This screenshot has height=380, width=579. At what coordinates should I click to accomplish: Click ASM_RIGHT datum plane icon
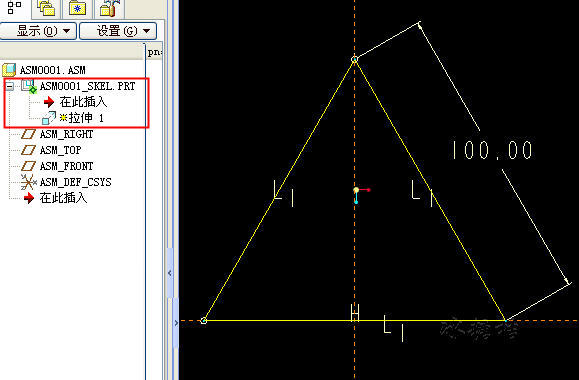click(x=28, y=134)
